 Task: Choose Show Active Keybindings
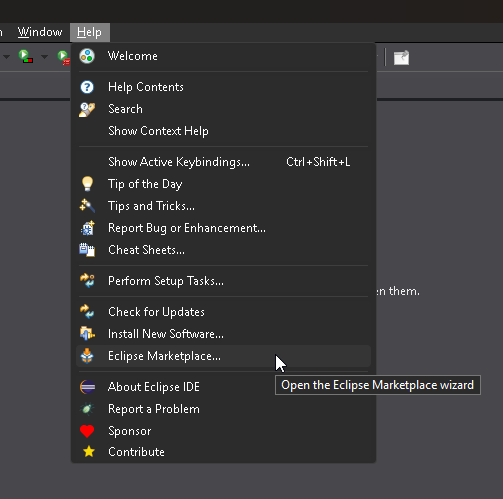[223, 162]
